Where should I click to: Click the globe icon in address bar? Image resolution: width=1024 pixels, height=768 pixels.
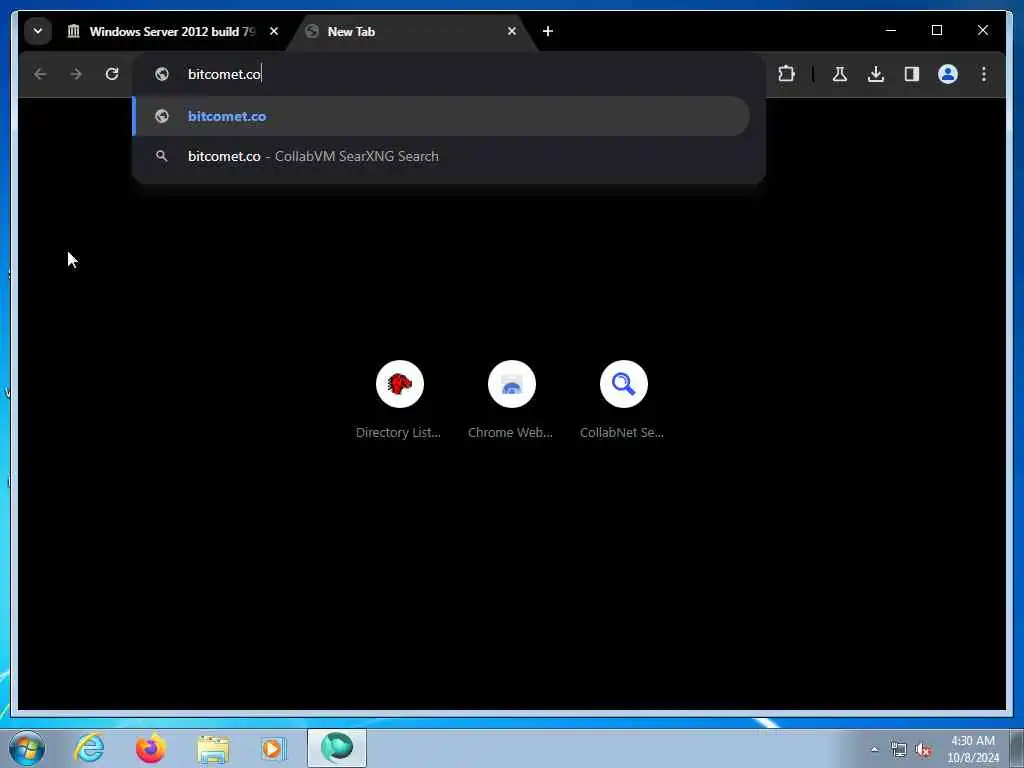pos(162,74)
